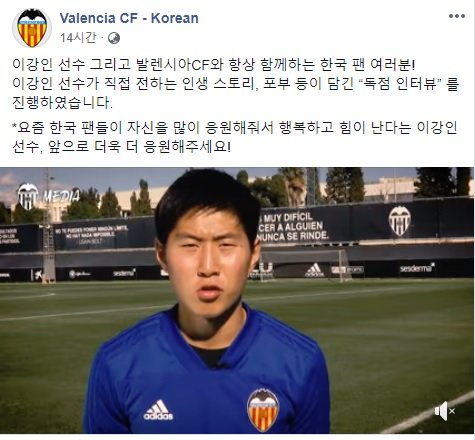Click the first line mentioning 발렌시아CF
The height and width of the screenshot is (440, 475).
pos(214,65)
